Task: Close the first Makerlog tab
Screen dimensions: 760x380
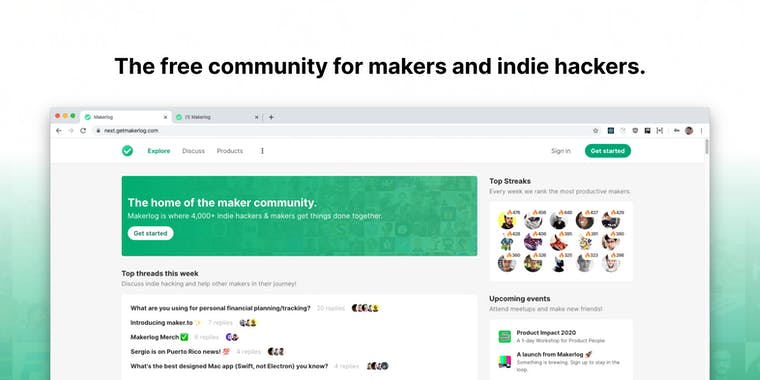Action: pyautogui.click(x=165, y=117)
